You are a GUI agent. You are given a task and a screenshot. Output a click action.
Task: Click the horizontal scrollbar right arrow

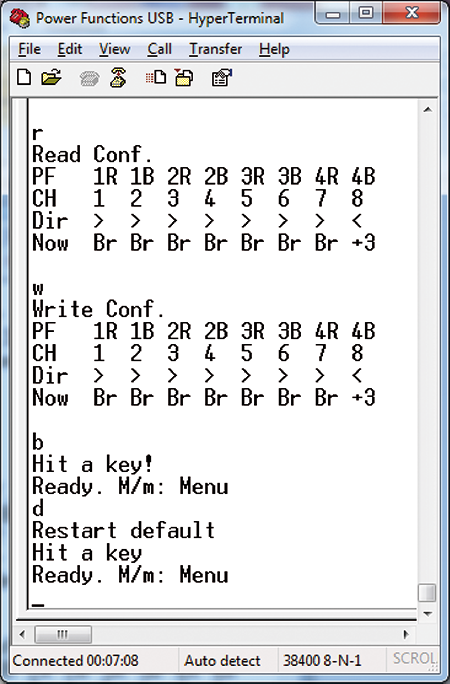pyautogui.click(x=407, y=634)
